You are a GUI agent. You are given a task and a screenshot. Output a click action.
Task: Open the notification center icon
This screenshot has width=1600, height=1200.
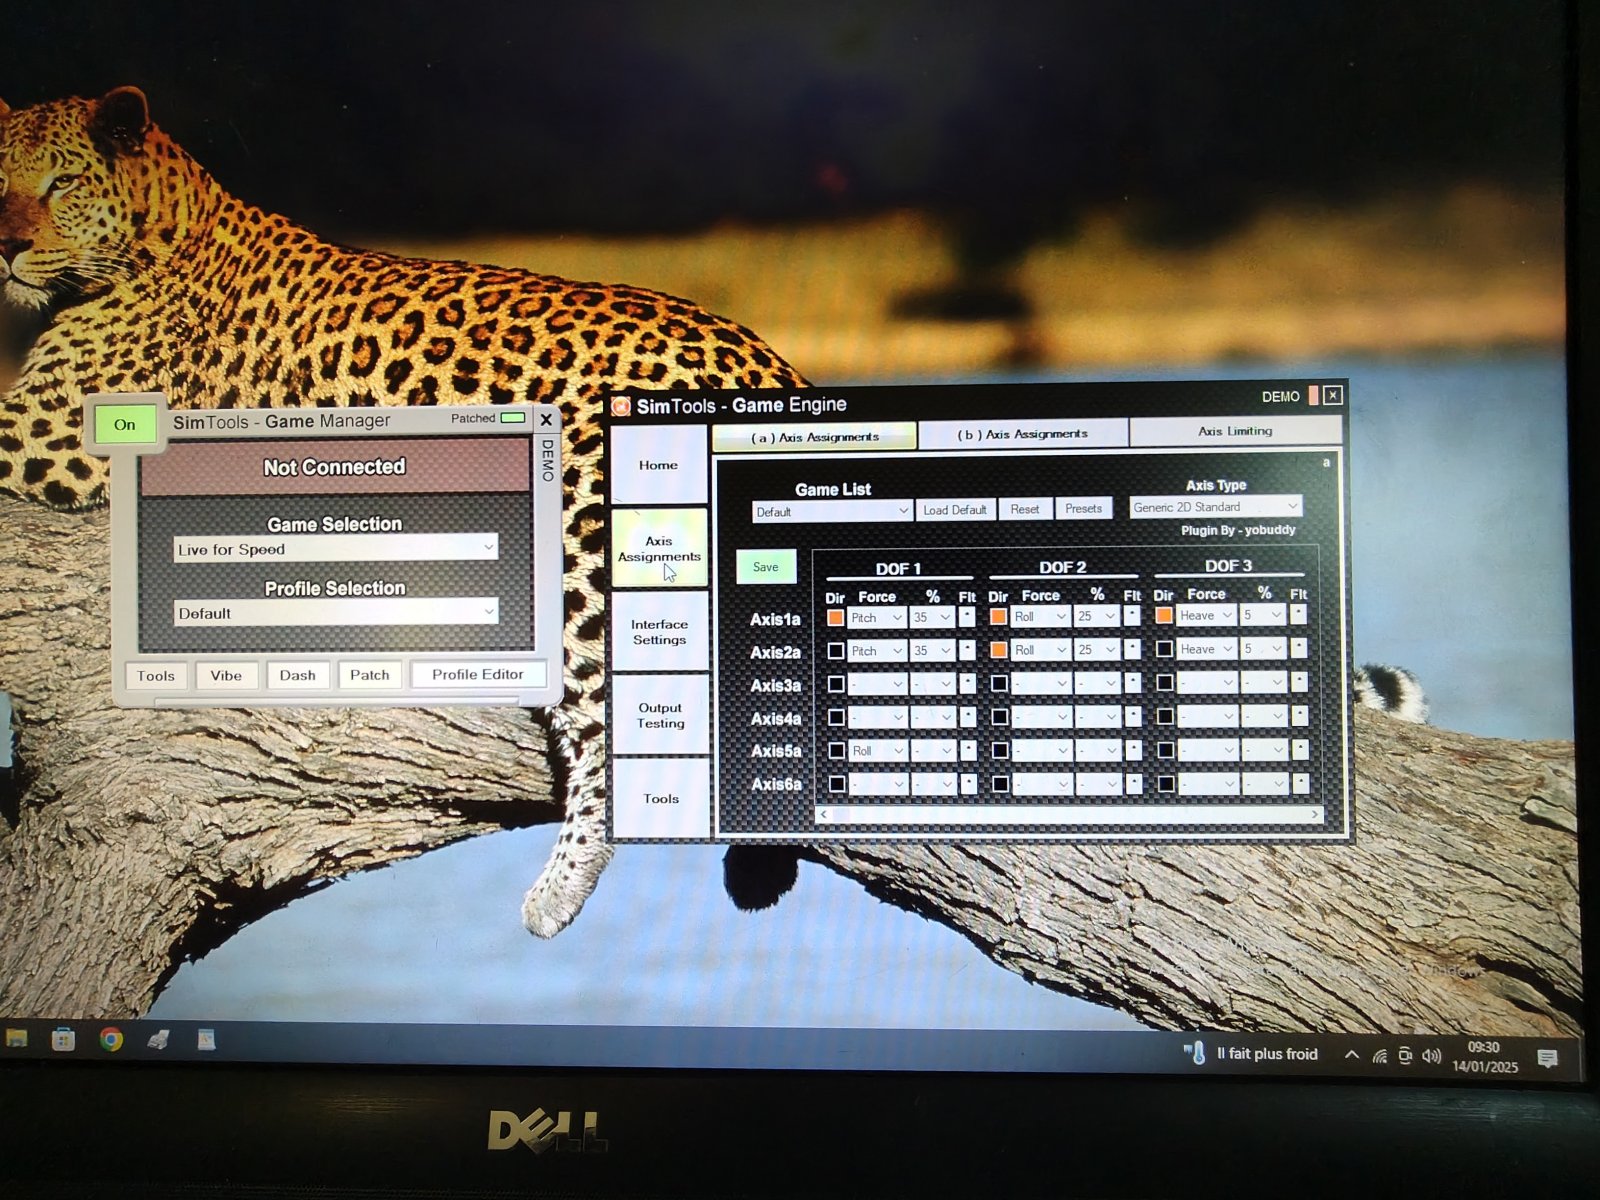click(x=1547, y=1058)
